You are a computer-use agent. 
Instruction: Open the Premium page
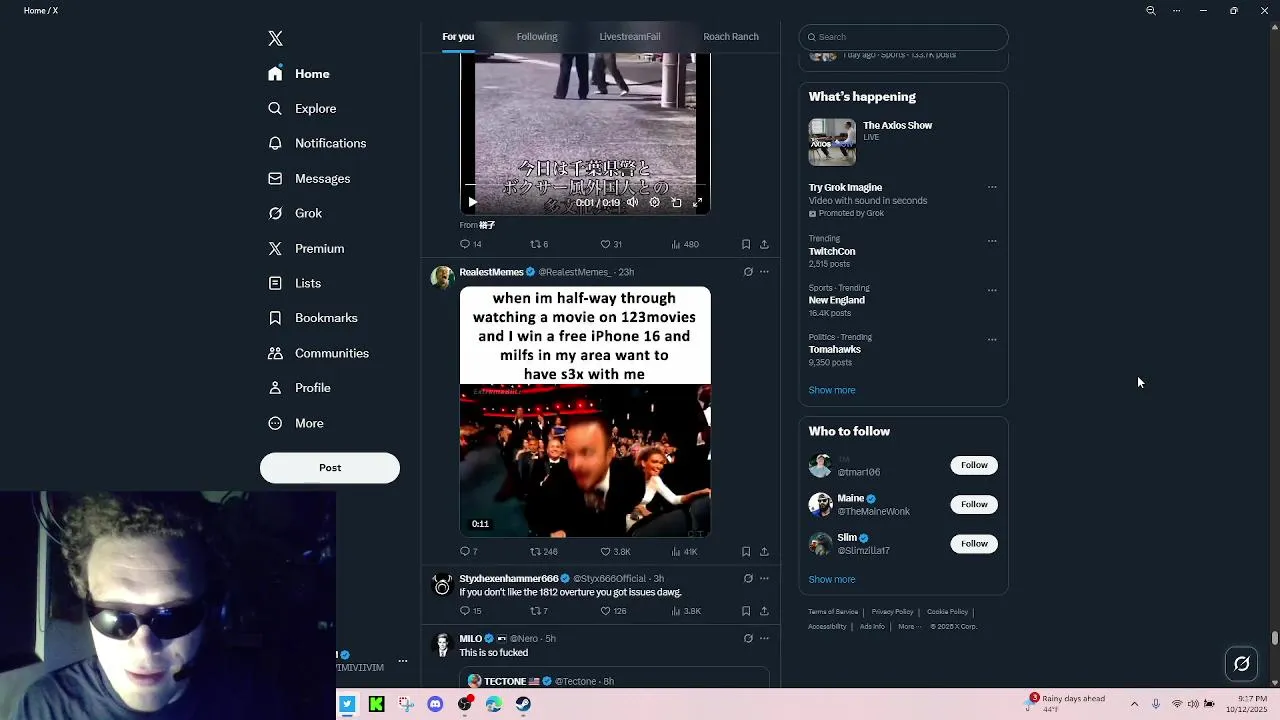tap(306, 248)
